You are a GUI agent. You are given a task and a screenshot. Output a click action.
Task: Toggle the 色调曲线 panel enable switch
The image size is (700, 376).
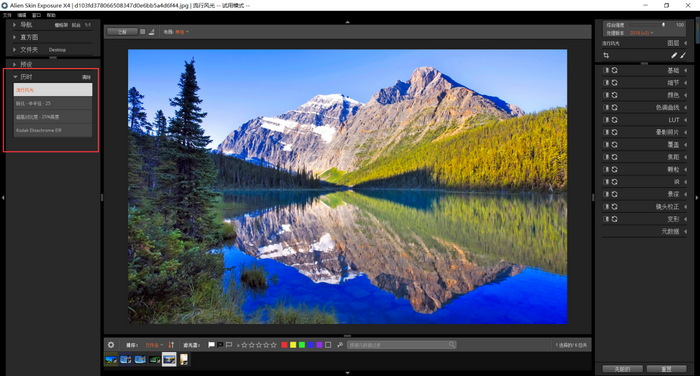(606, 108)
